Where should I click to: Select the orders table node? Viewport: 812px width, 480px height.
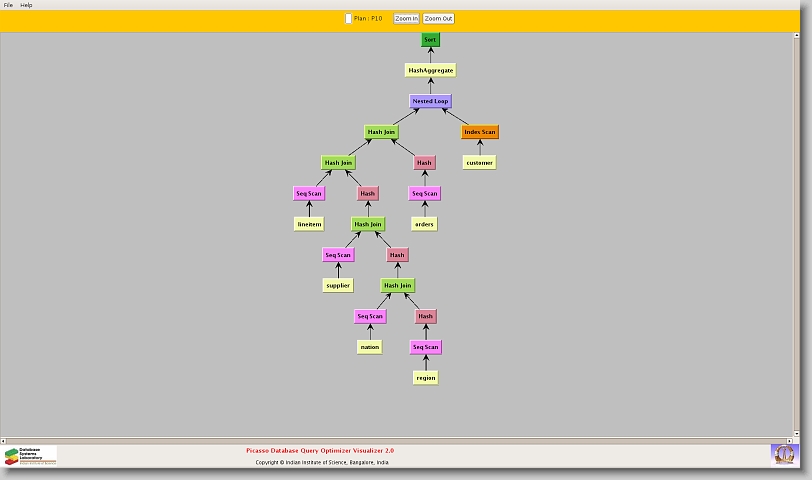click(424, 224)
